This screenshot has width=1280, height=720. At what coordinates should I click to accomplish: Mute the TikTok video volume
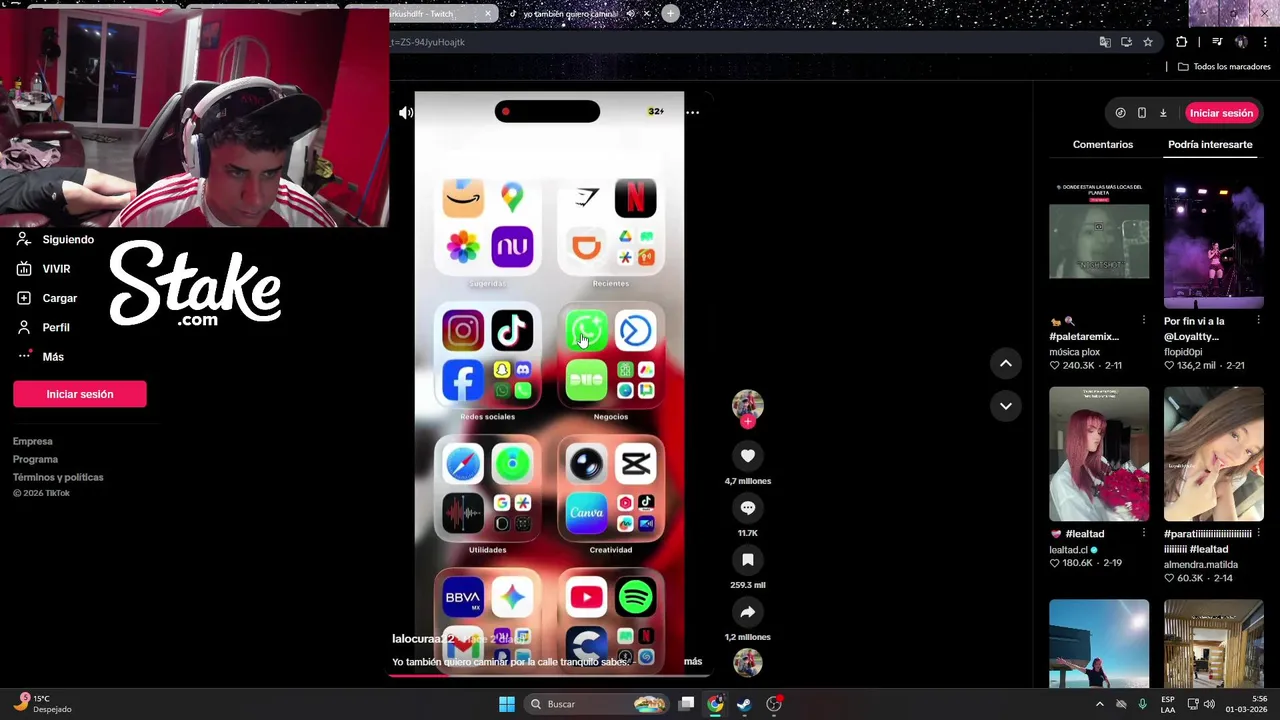click(406, 113)
